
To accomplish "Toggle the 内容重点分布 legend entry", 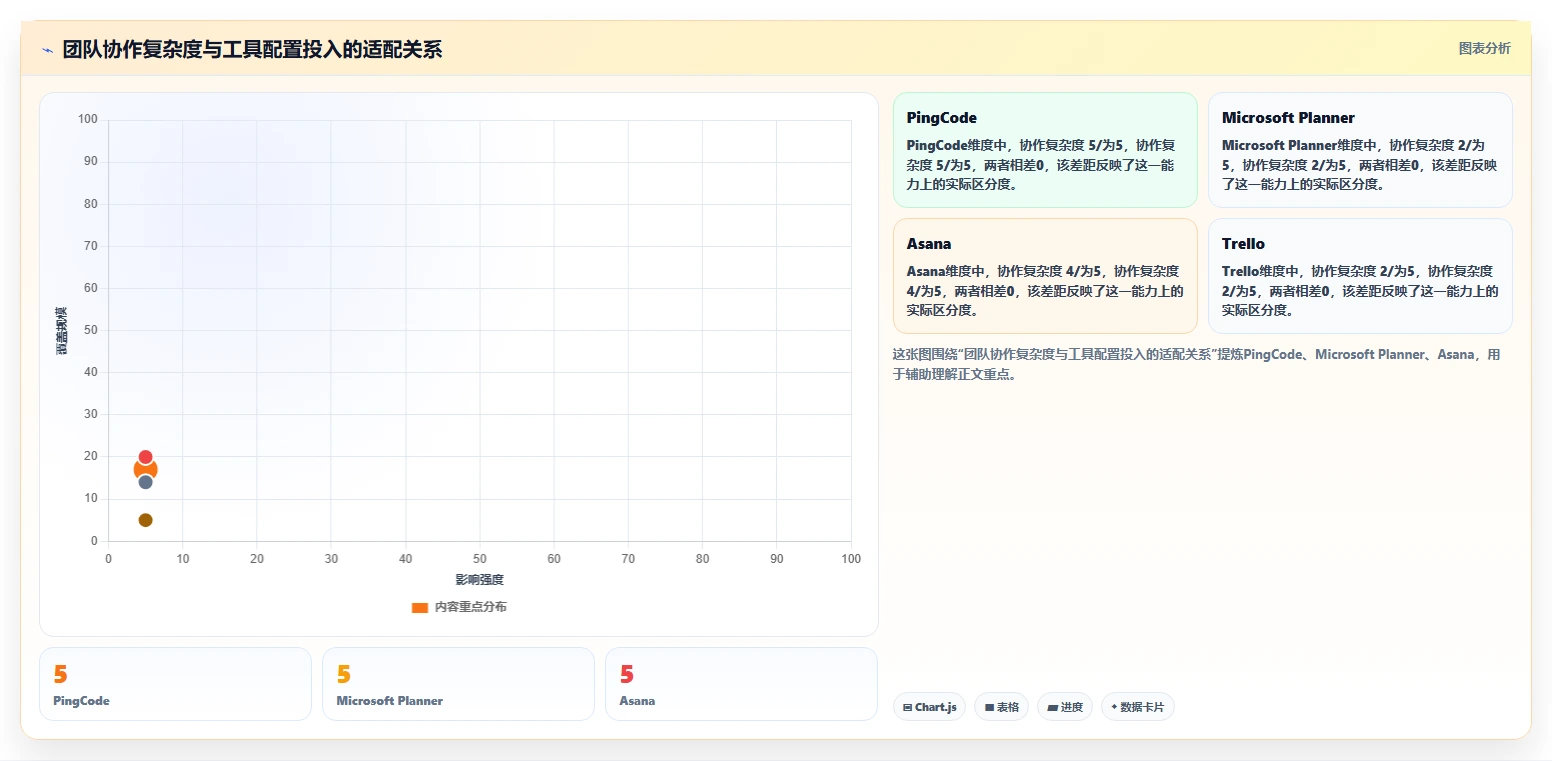I will (459, 607).
